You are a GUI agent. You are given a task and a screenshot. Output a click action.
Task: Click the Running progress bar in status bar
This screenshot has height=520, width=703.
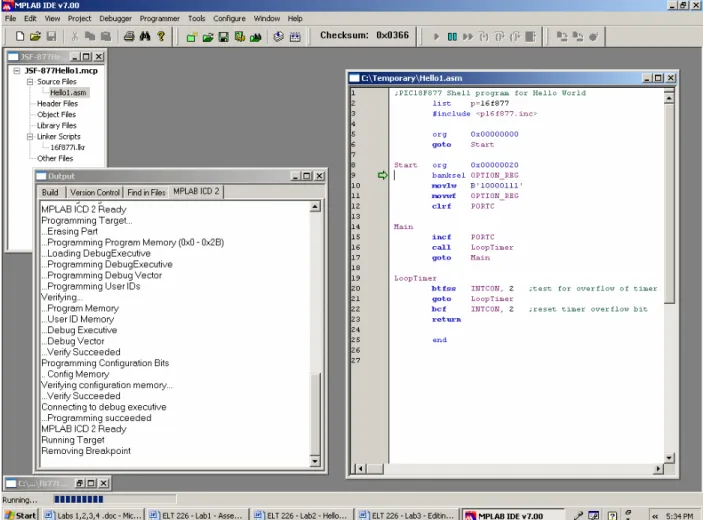[x=115, y=499]
